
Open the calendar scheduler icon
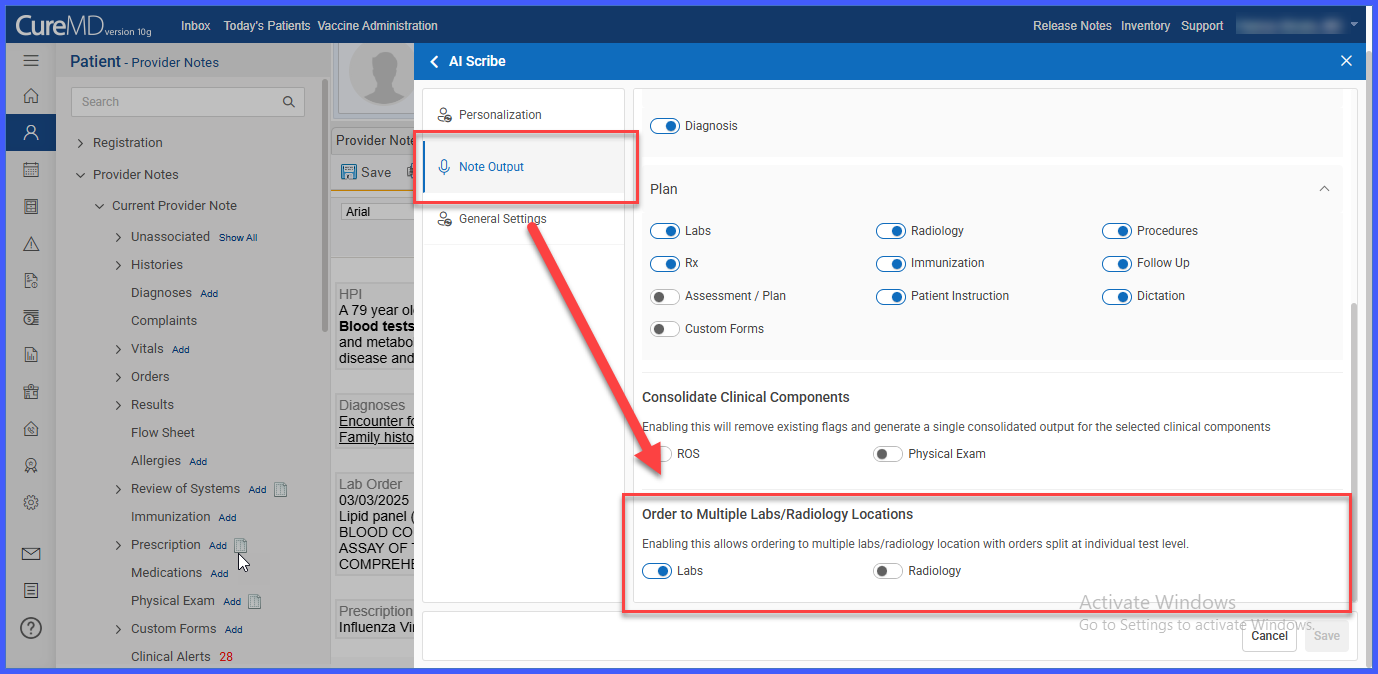coord(31,169)
